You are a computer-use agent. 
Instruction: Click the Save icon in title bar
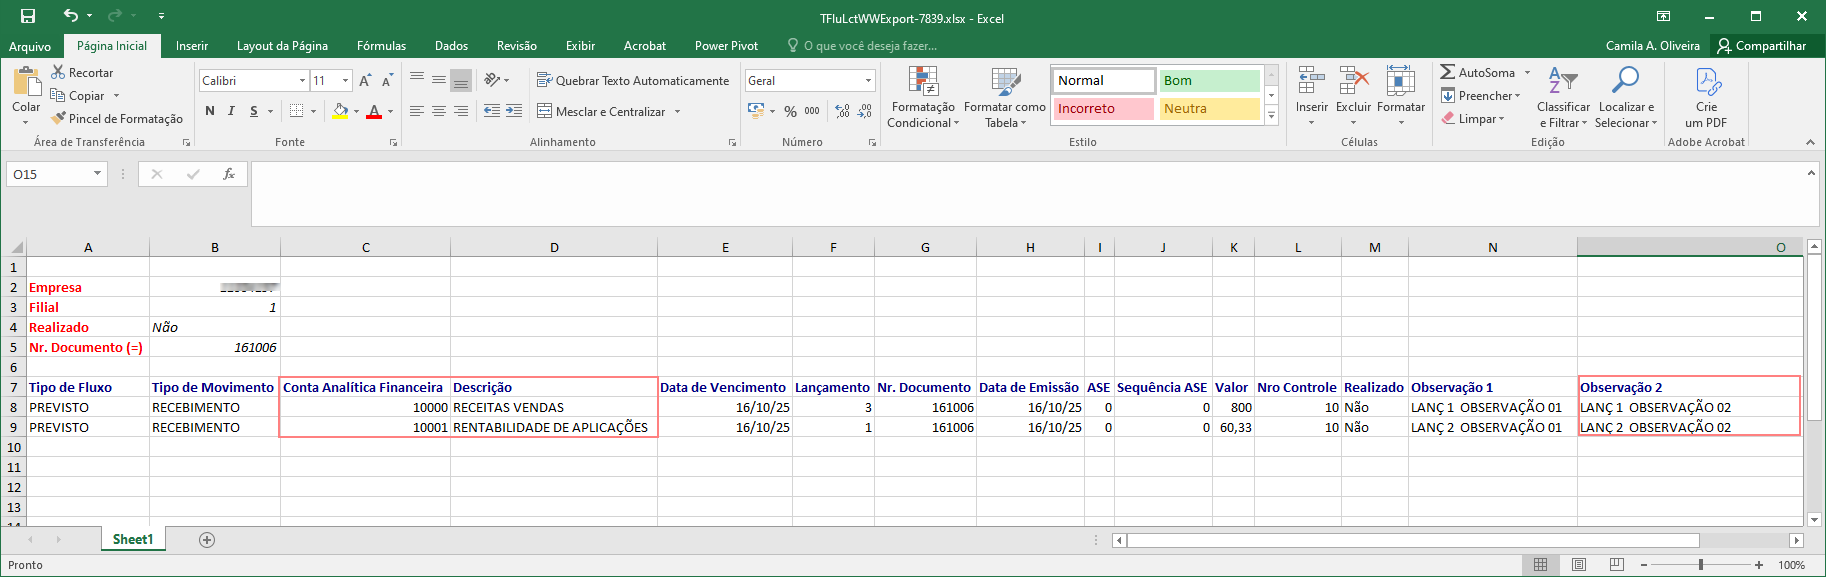click(28, 16)
